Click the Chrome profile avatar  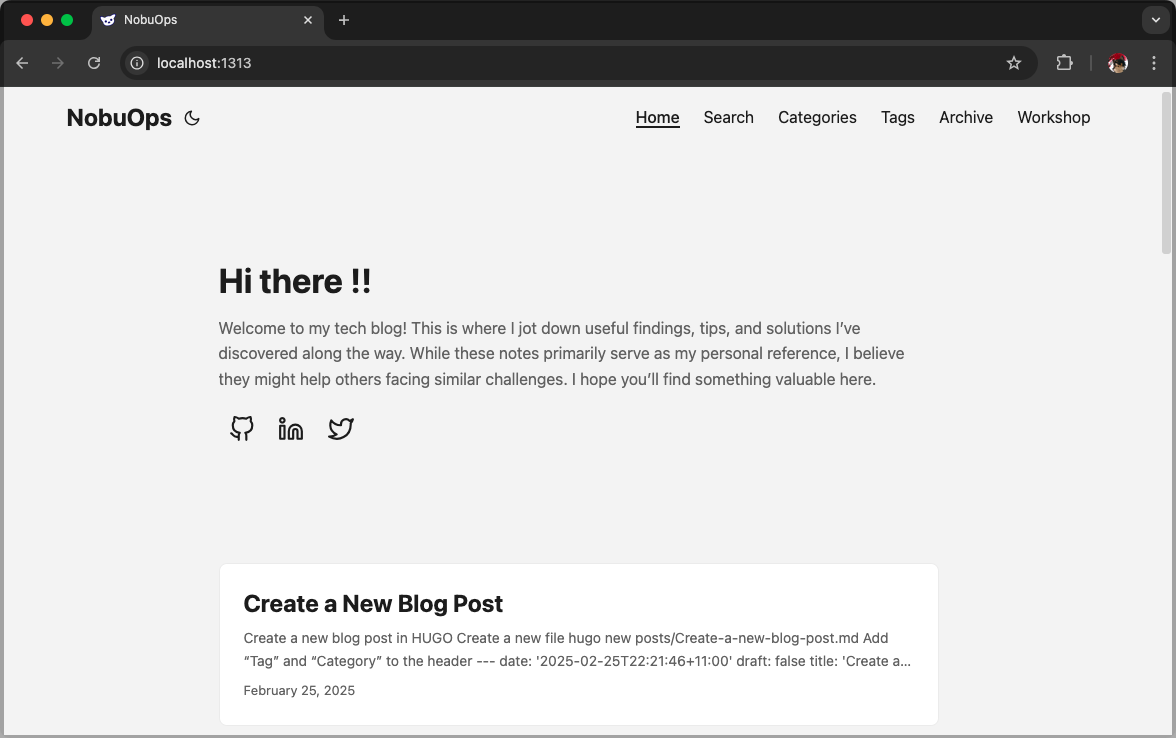tap(1118, 63)
